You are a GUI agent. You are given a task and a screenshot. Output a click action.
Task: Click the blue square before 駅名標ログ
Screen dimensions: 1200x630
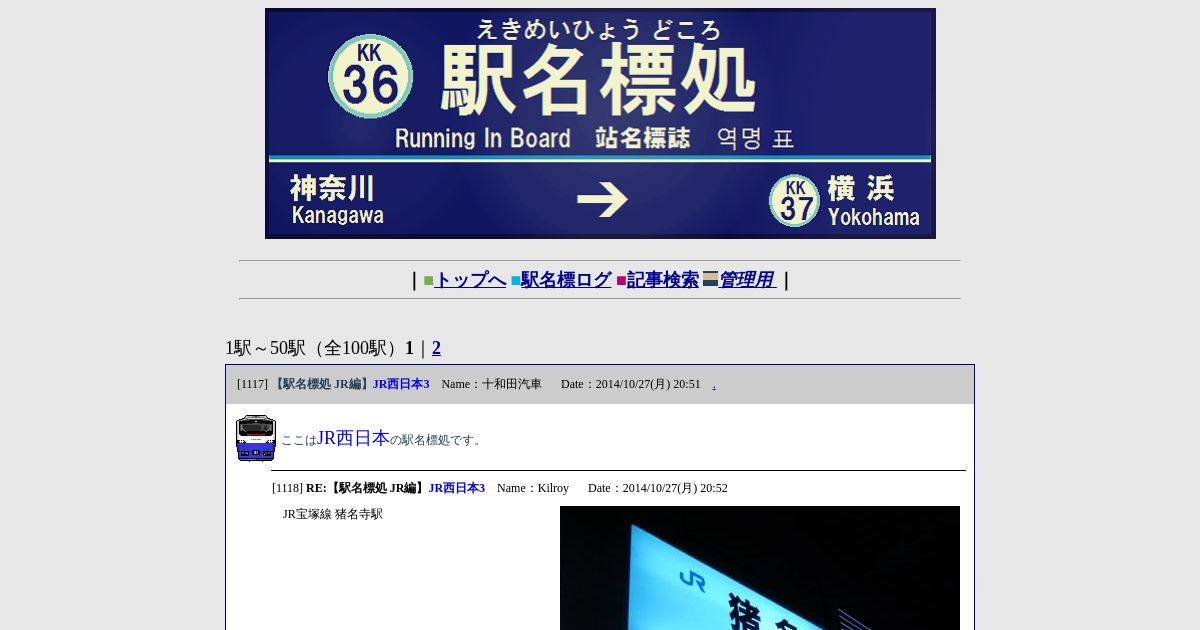(516, 281)
